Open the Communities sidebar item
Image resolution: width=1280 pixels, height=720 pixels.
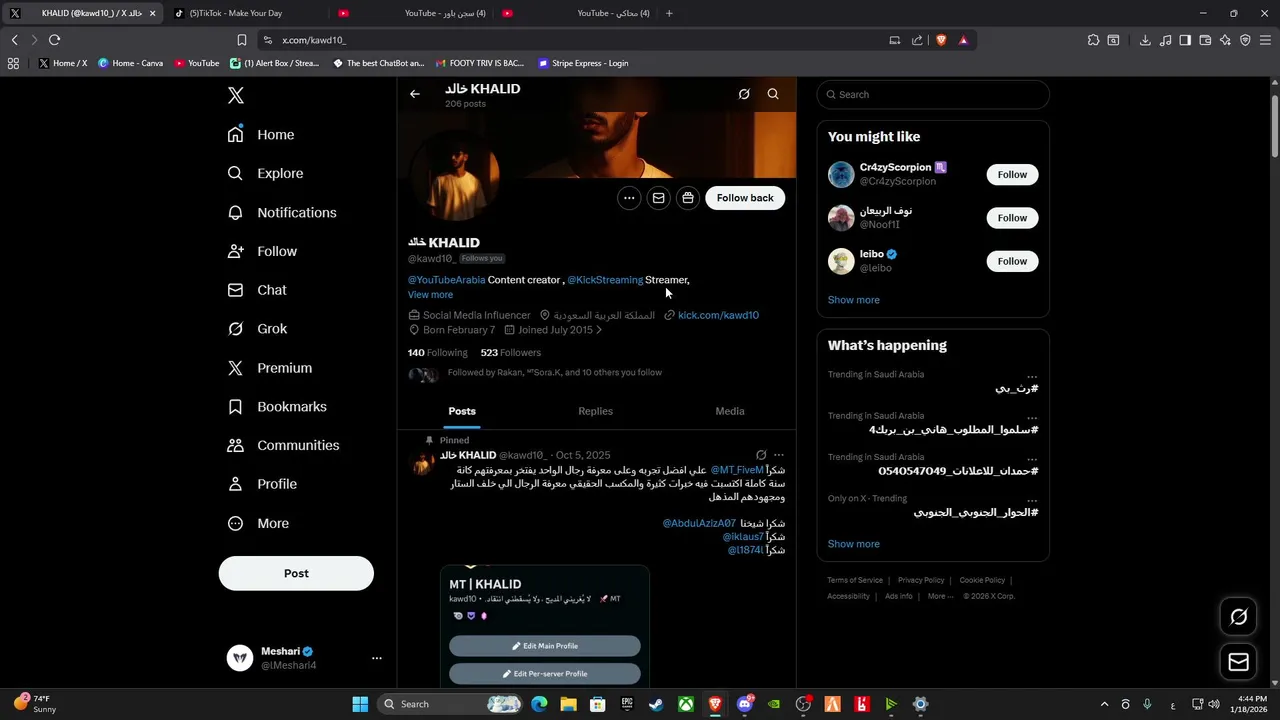click(284, 445)
